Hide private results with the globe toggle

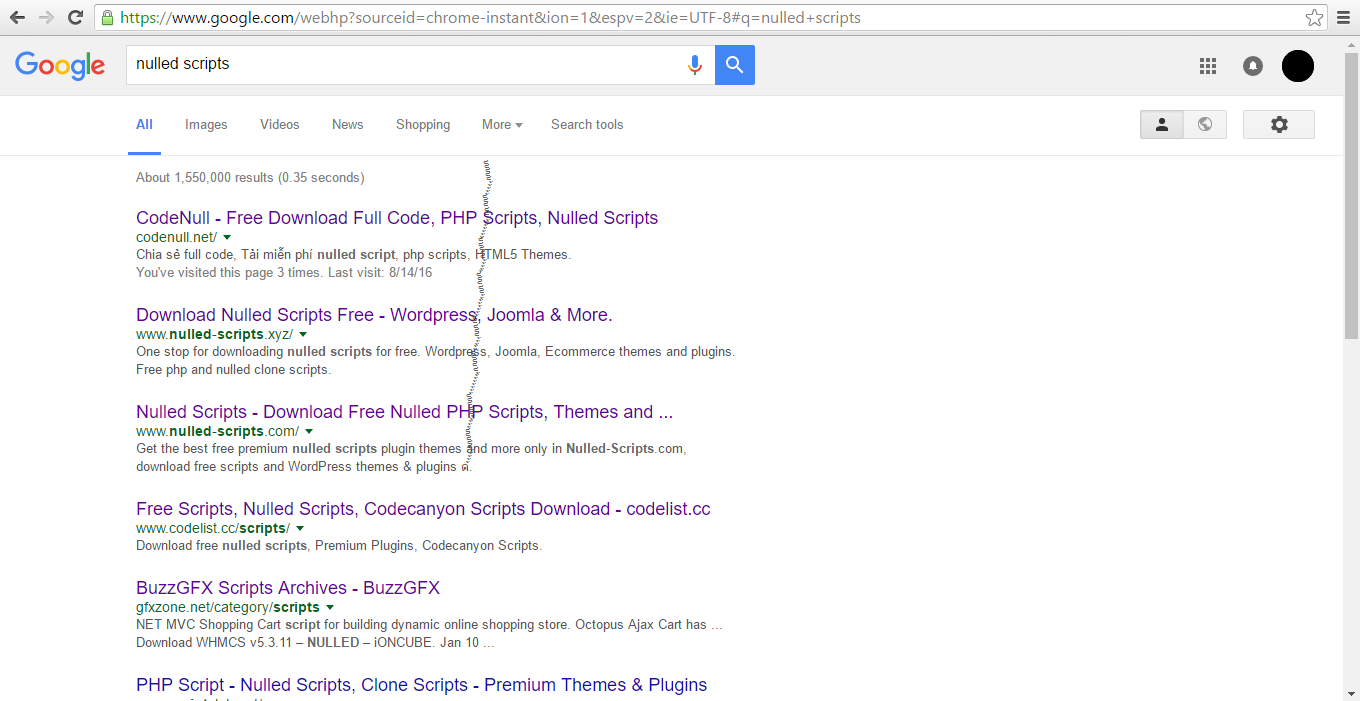click(x=1205, y=125)
